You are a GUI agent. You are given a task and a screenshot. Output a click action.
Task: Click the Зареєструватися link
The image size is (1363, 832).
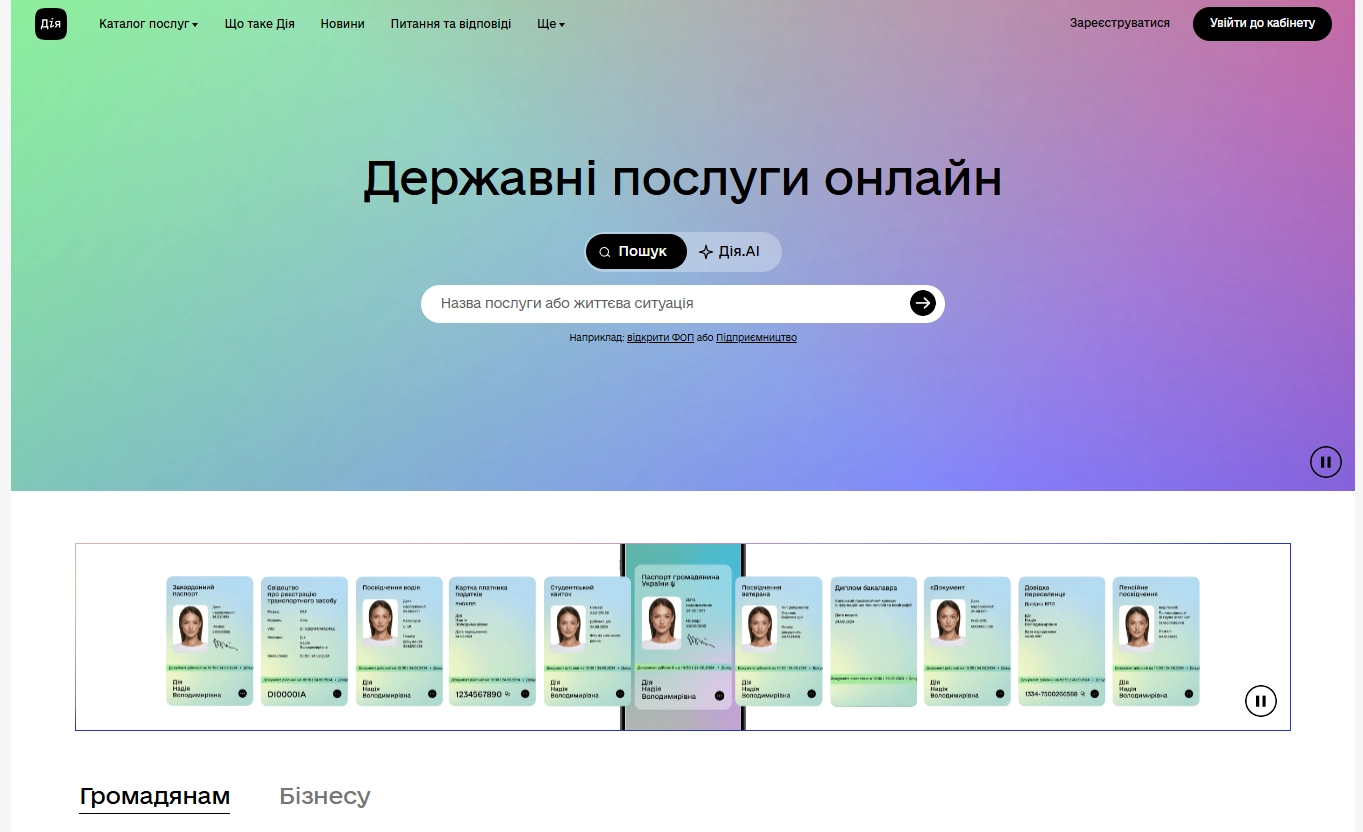click(1120, 23)
